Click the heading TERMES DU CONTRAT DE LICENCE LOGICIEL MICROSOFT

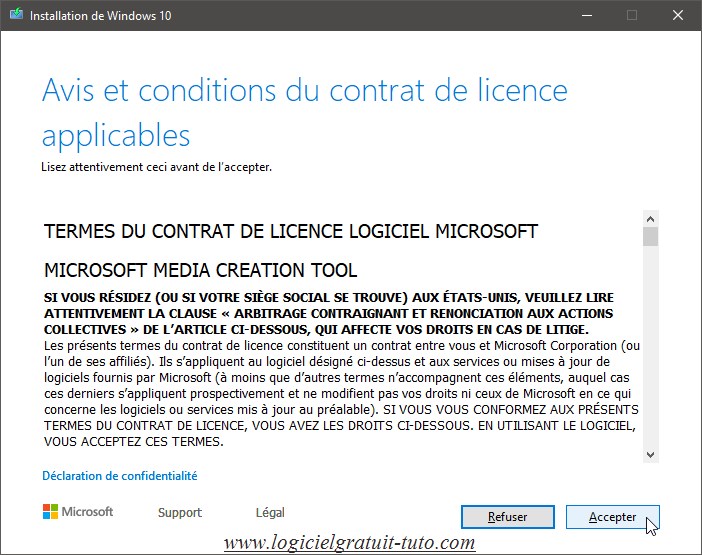pos(291,231)
